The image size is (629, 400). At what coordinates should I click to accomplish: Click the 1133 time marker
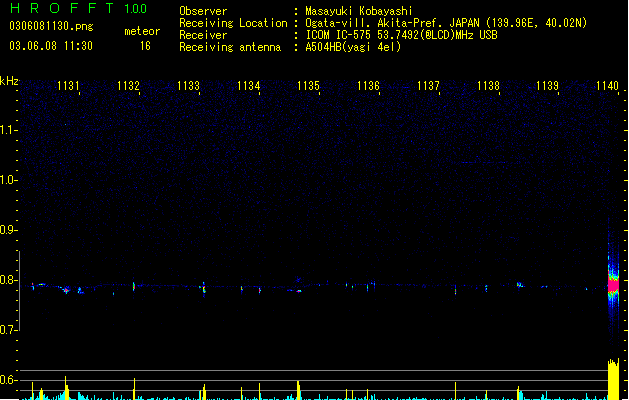(188, 85)
